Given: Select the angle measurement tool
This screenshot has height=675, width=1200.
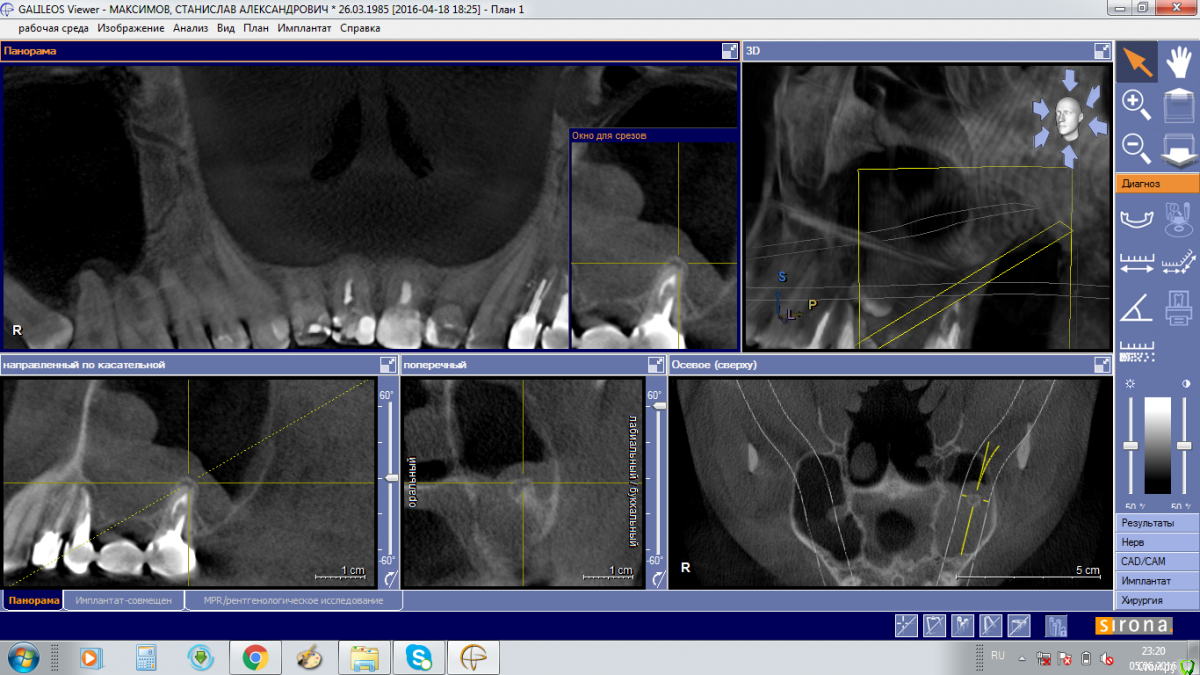Looking at the screenshot, I should [x=1136, y=308].
